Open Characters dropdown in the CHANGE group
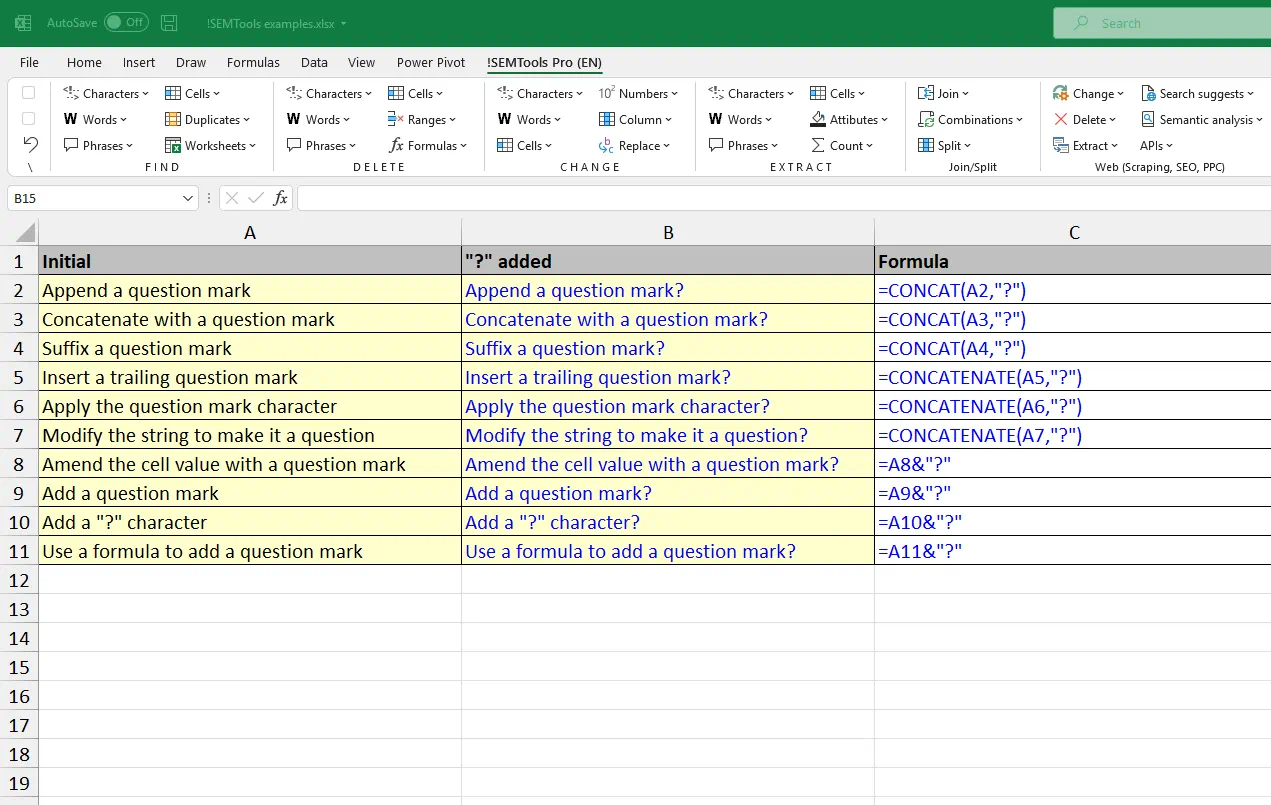Viewport: 1271px width, 805px height. click(x=540, y=93)
